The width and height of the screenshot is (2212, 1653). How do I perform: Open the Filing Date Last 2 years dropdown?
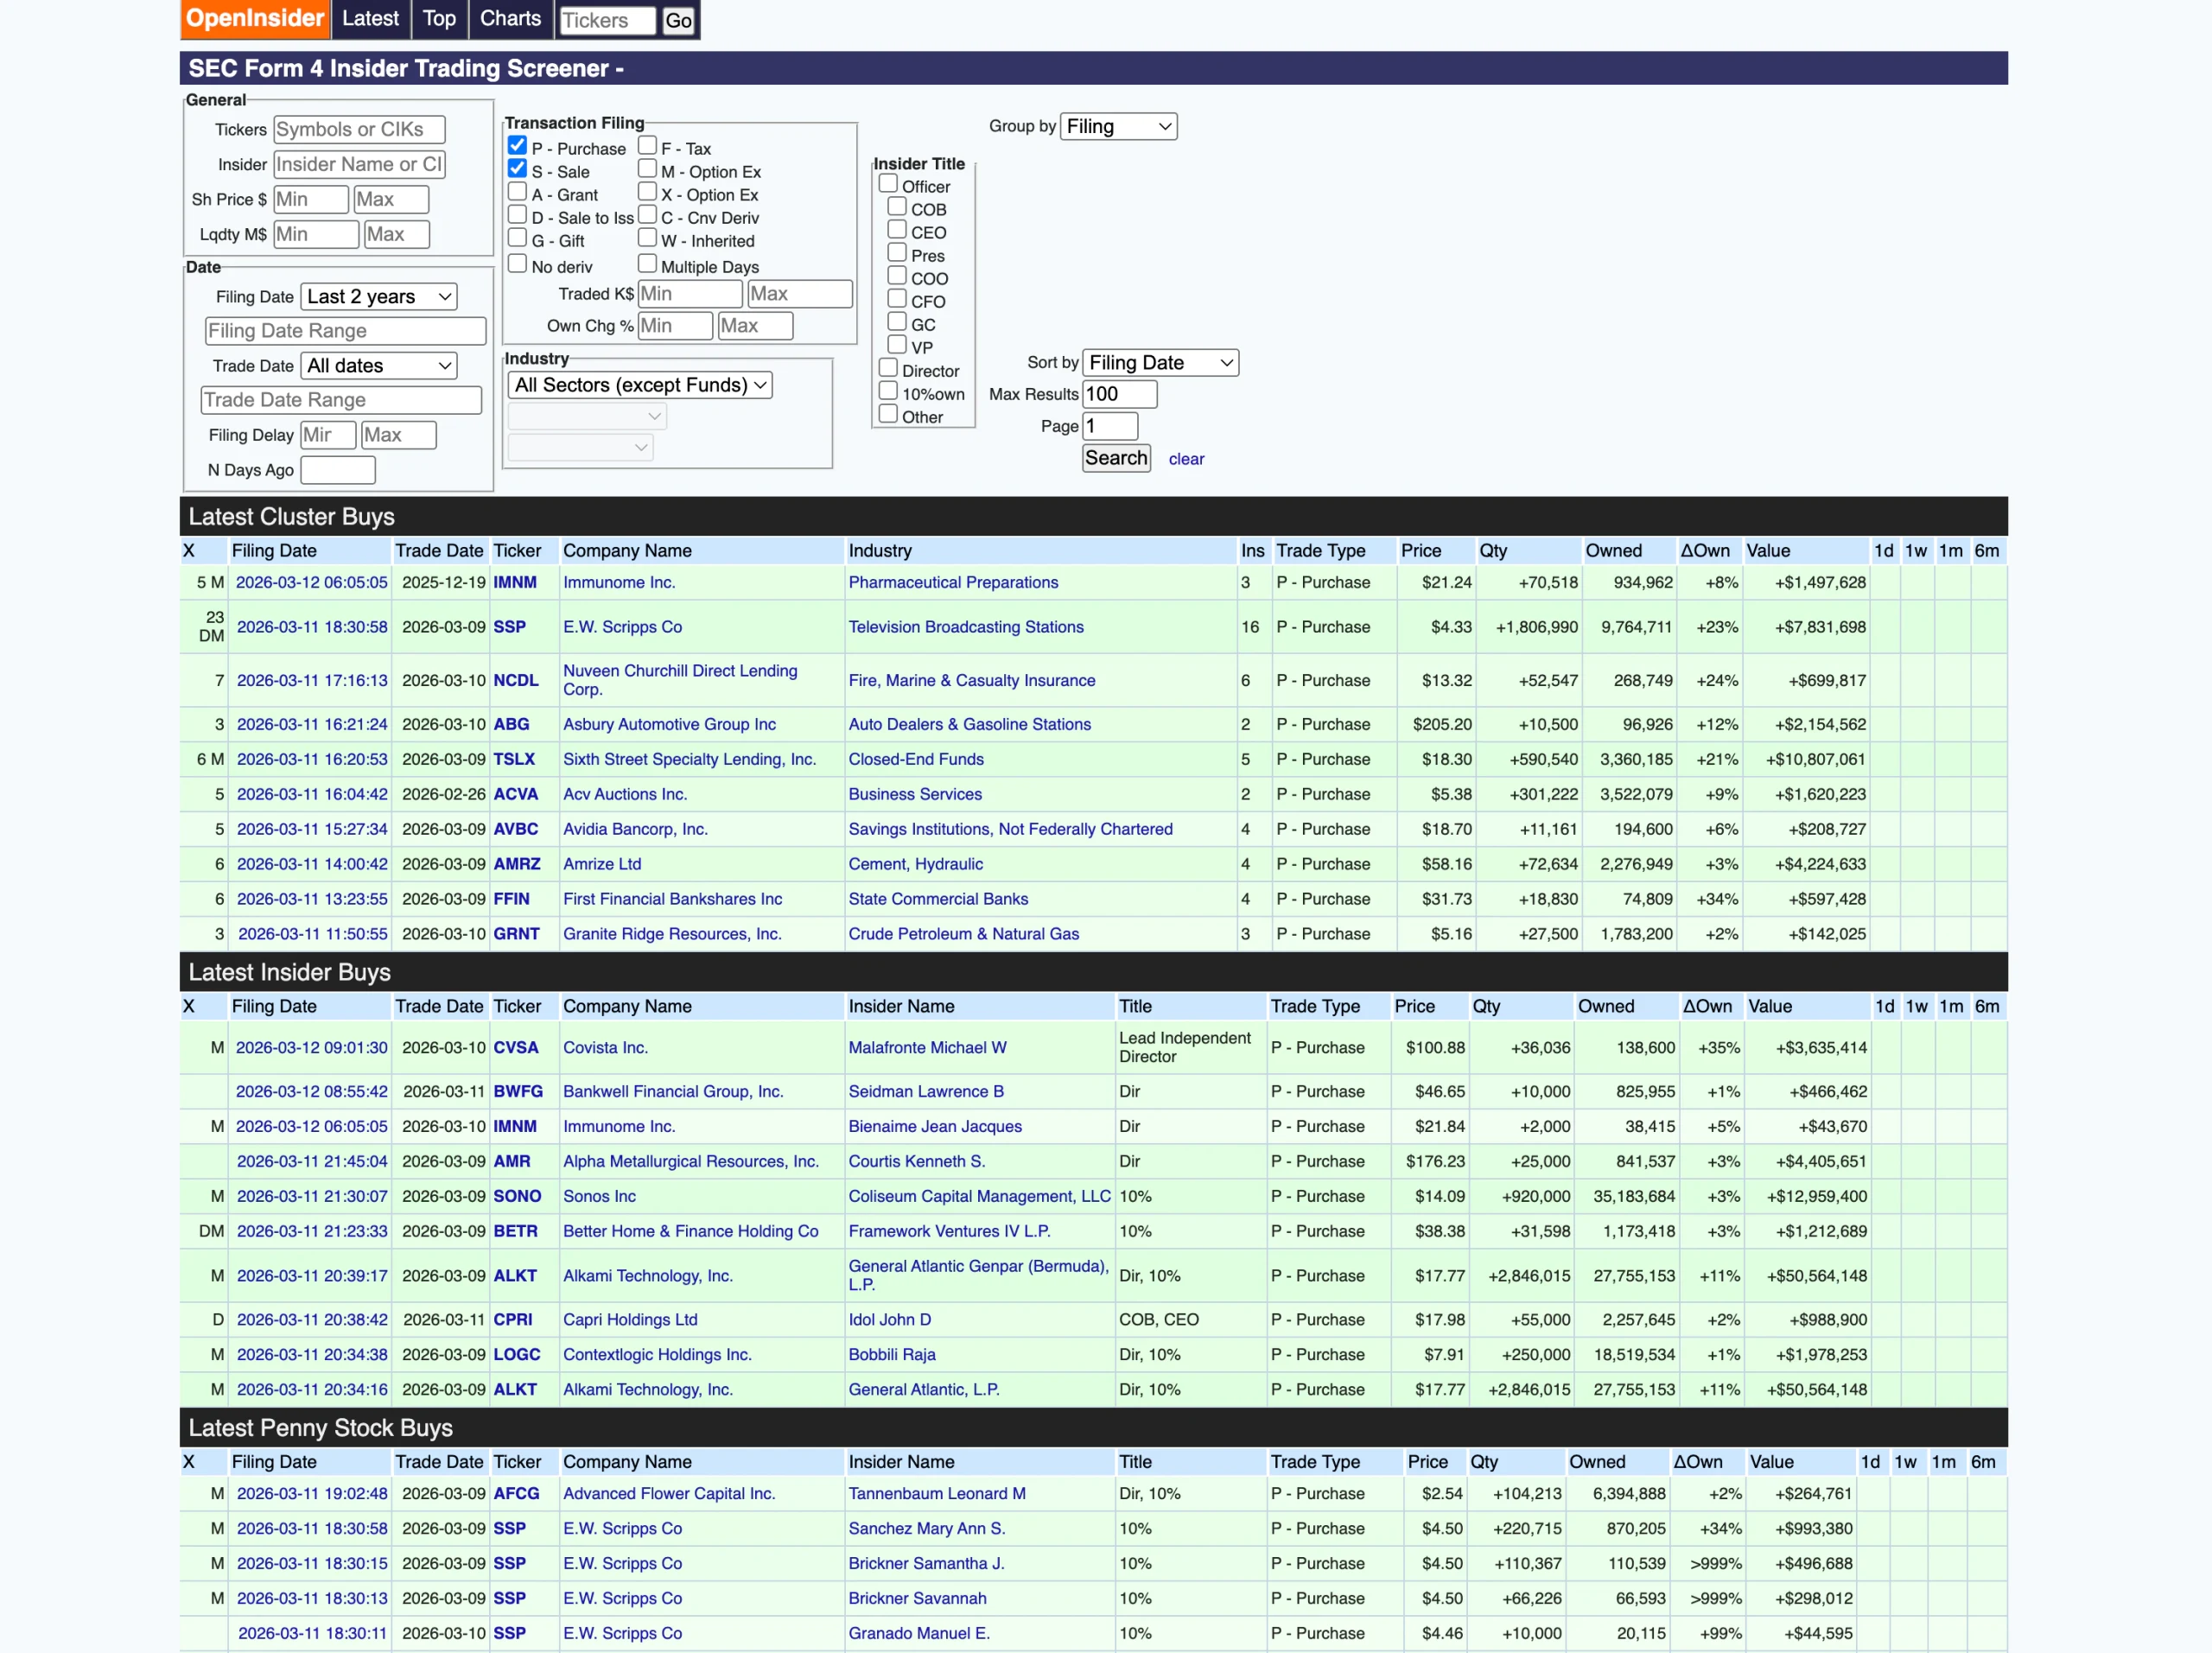click(x=378, y=296)
